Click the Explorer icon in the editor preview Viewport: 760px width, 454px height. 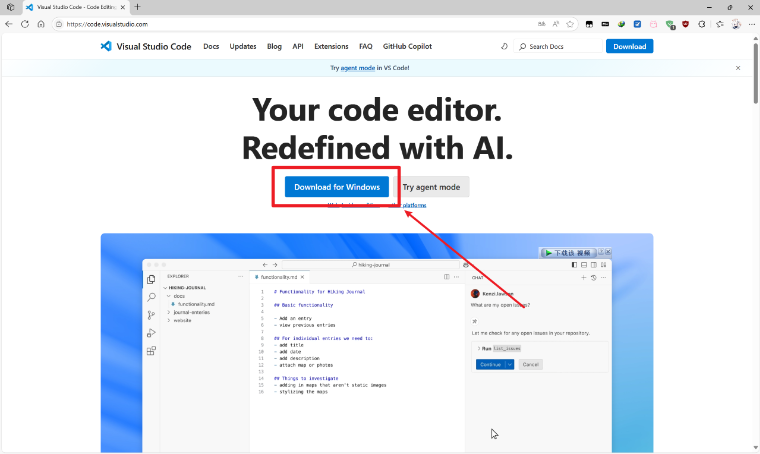[151, 280]
